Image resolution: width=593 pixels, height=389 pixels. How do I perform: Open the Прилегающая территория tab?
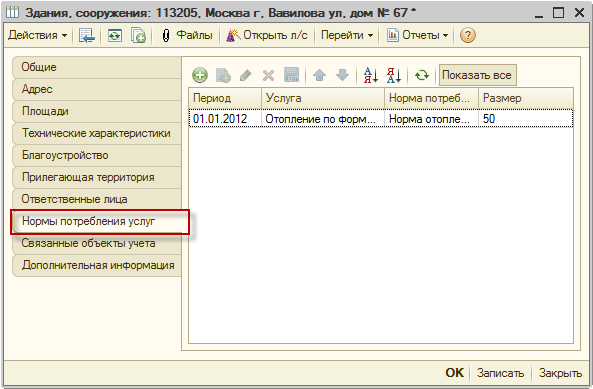(x=97, y=177)
